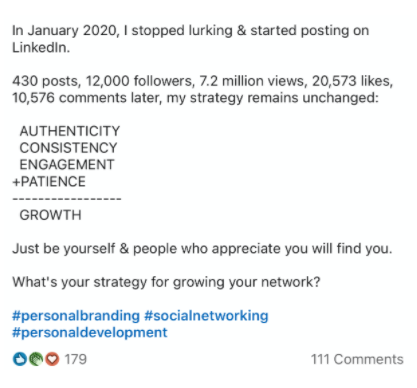Click the blue thumbs-up Like reaction icon
The image size is (417, 388).
pyautogui.click(x=20, y=359)
